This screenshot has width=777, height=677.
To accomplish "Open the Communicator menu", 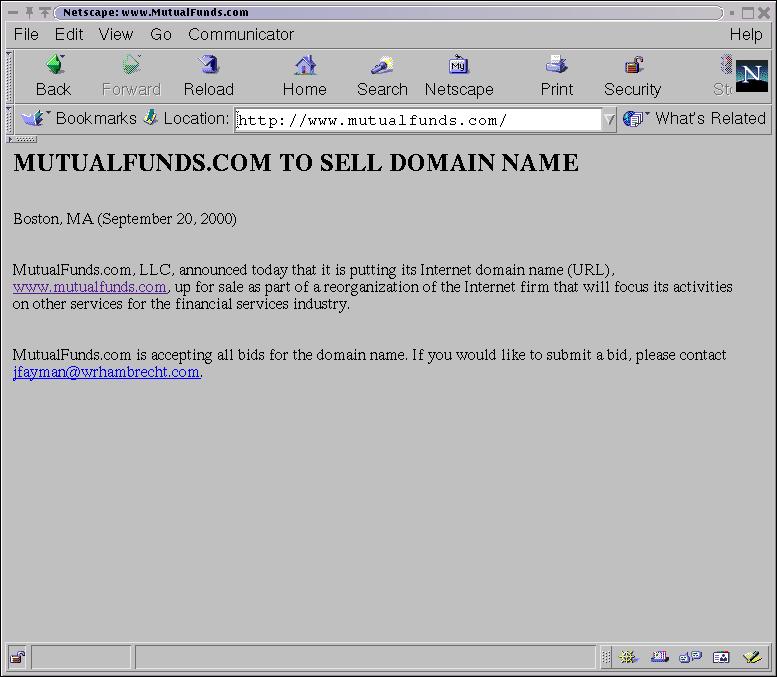I will click(x=241, y=34).
